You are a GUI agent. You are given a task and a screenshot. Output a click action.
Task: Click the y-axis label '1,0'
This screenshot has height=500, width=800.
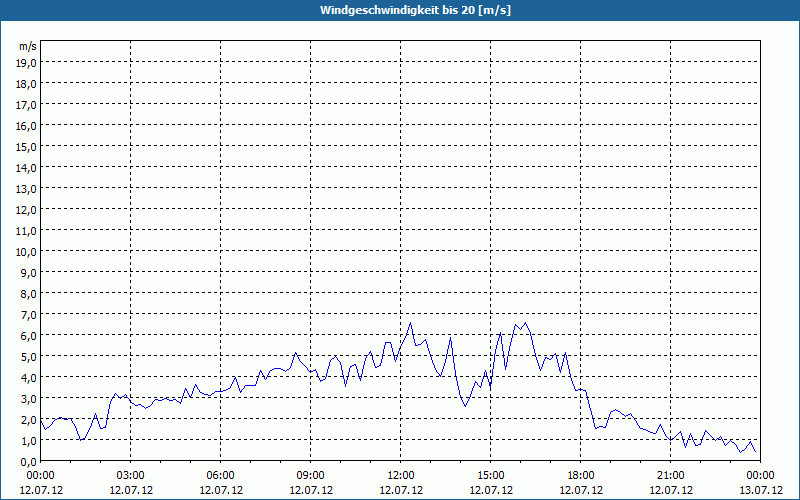coord(29,440)
